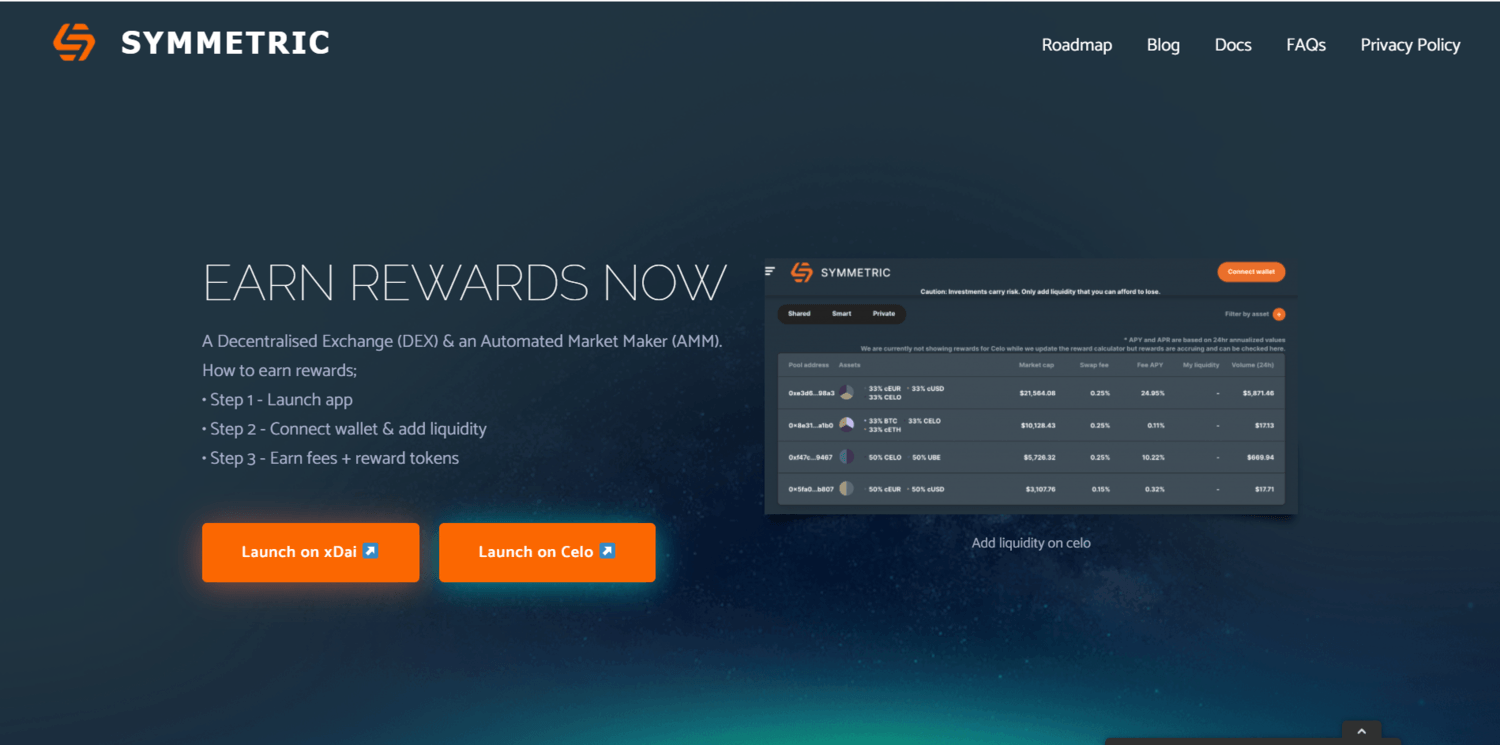Click the EARN REWARDS NOW heading
The width and height of the screenshot is (1500, 745).
(464, 284)
